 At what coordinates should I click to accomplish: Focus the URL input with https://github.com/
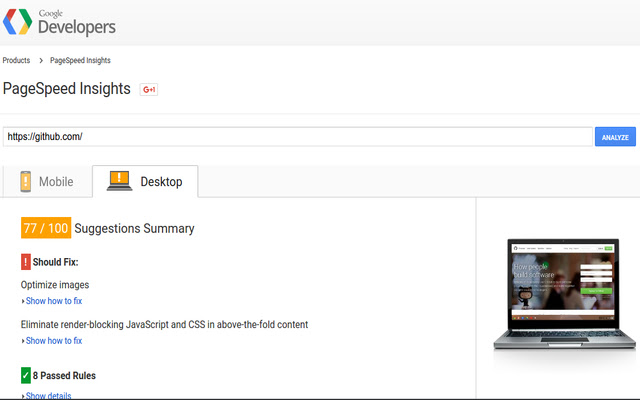coord(298,137)
